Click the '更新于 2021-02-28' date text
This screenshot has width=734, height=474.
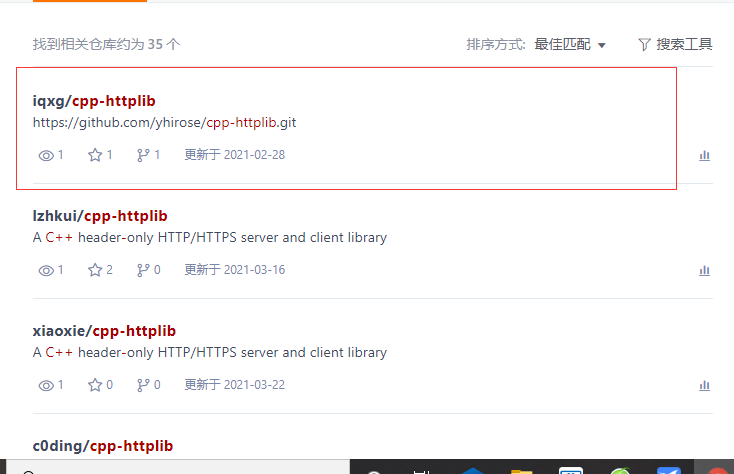click(x=235, y=155)
